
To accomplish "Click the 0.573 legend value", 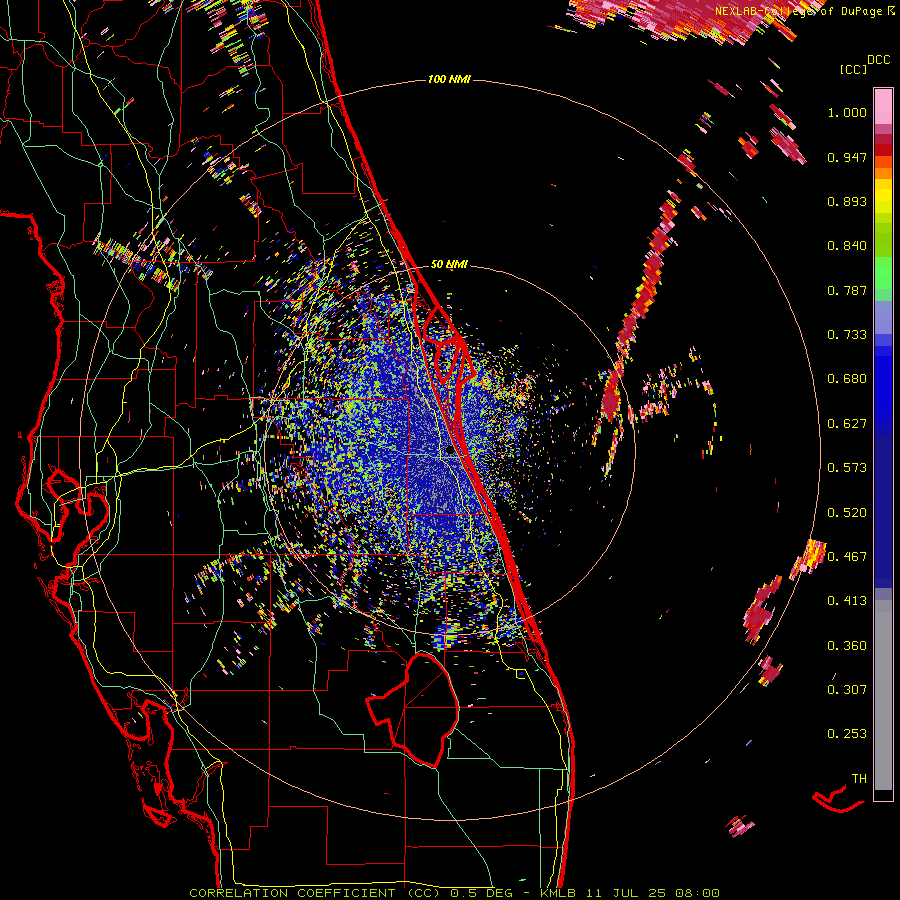I will pos(847,468).
